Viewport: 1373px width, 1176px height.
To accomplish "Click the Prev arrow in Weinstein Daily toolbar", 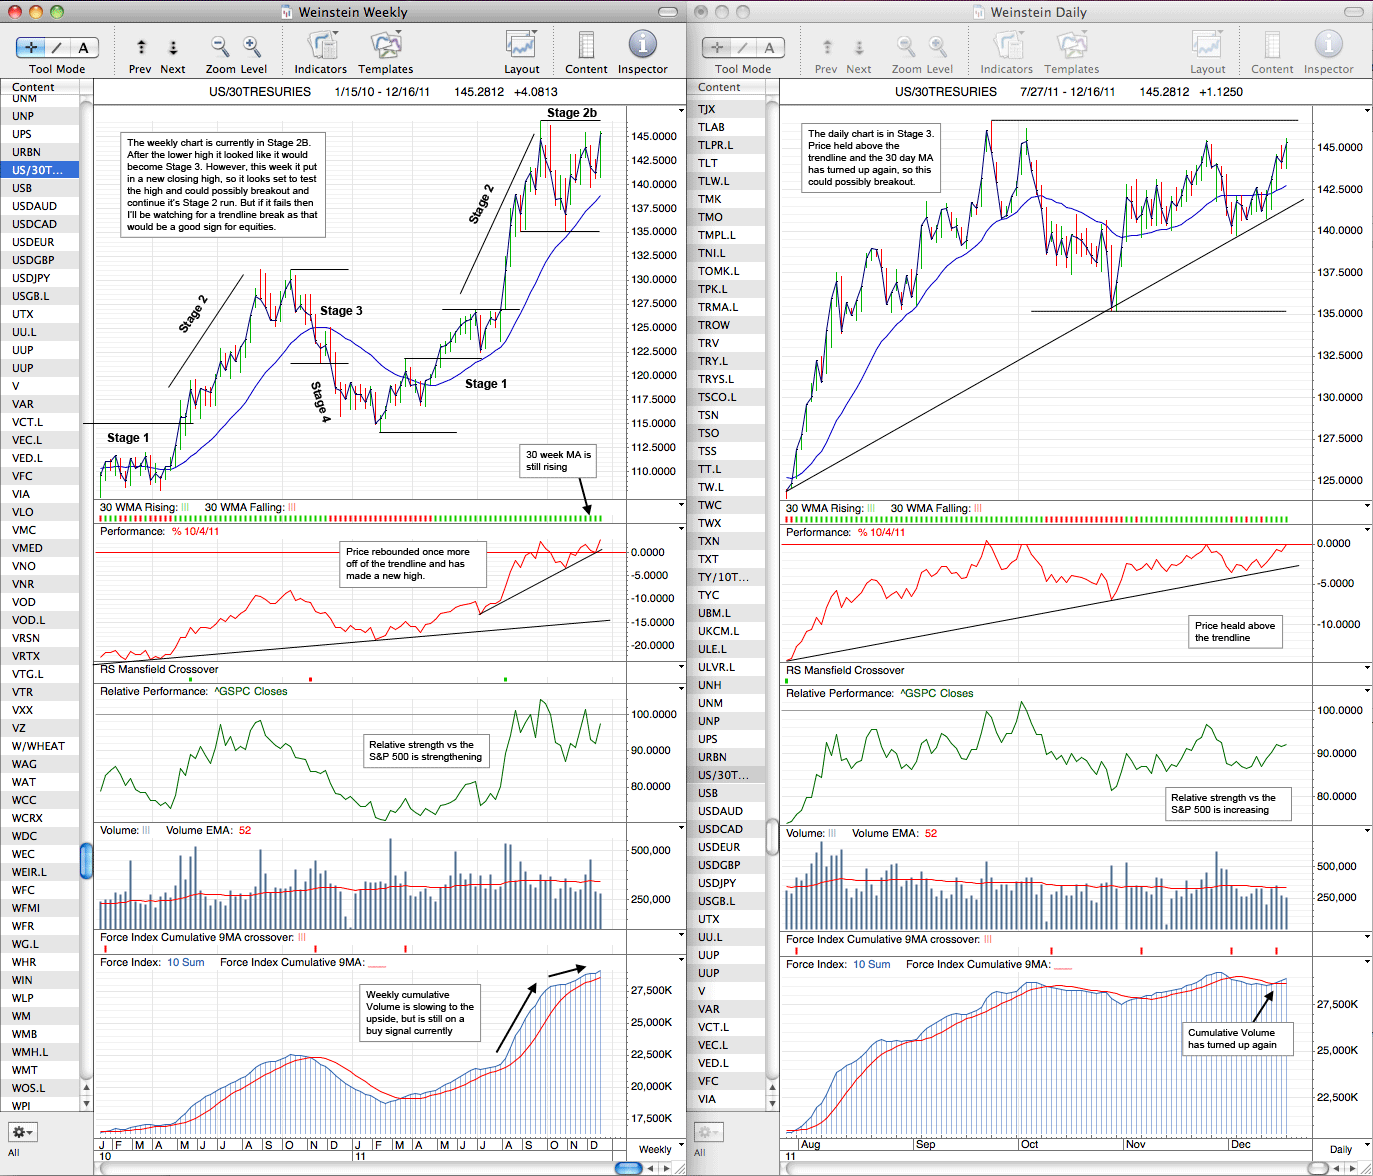I will pos(827,47).
